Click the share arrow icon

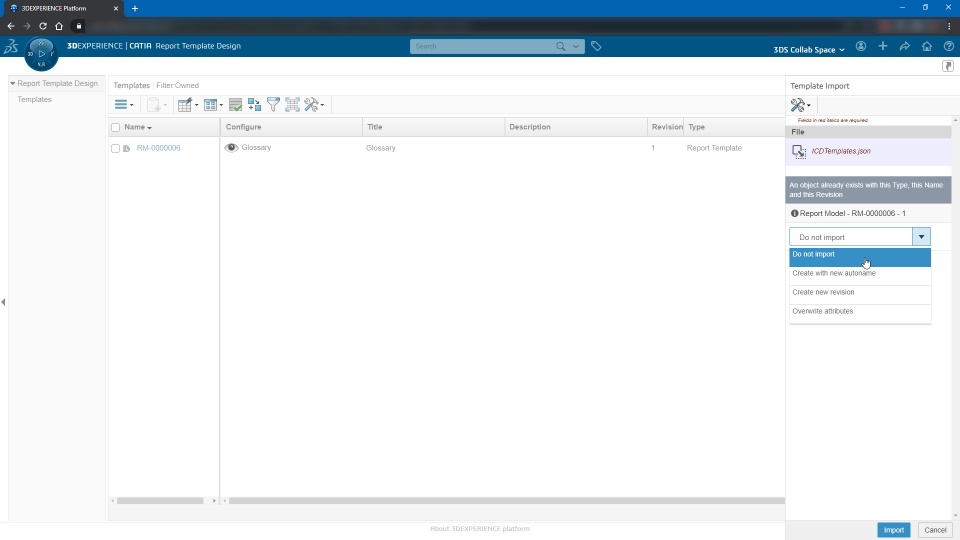[905, 47]
